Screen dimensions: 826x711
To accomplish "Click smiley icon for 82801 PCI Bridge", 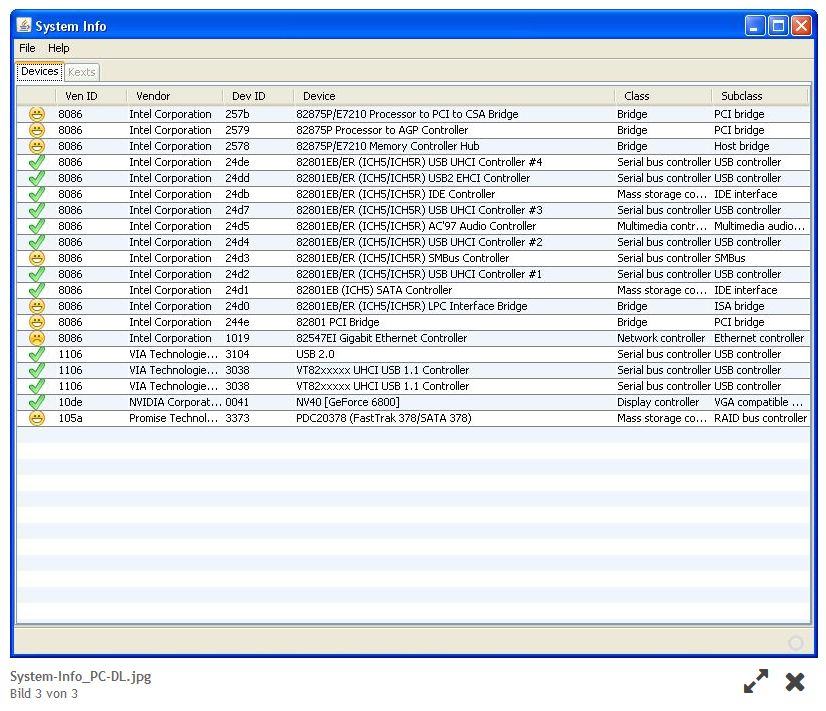I will (x=36, y=322).
